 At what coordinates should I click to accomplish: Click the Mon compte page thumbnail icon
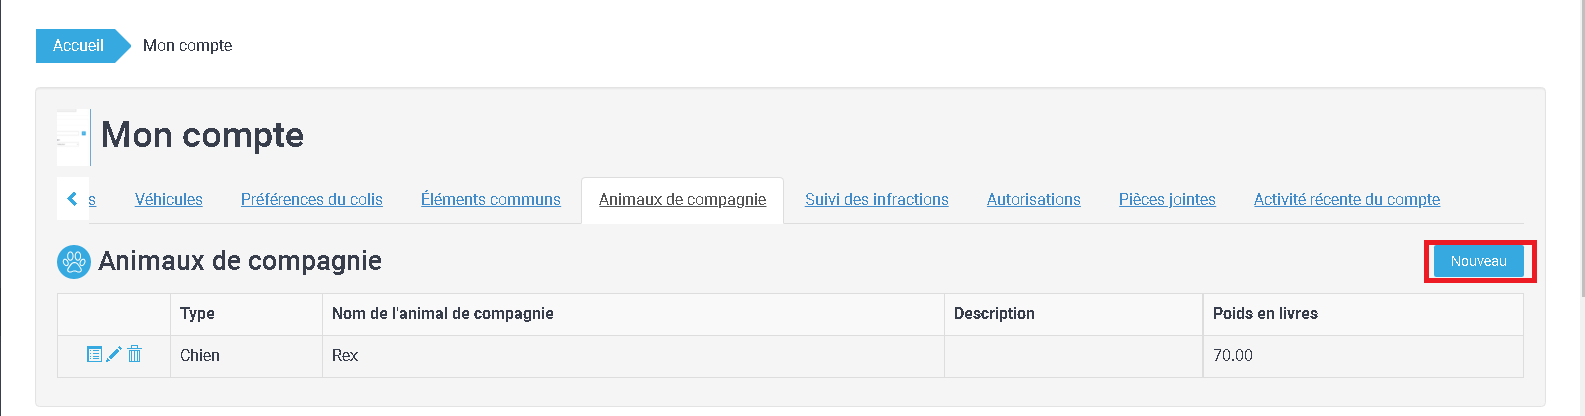click(73, 137)
